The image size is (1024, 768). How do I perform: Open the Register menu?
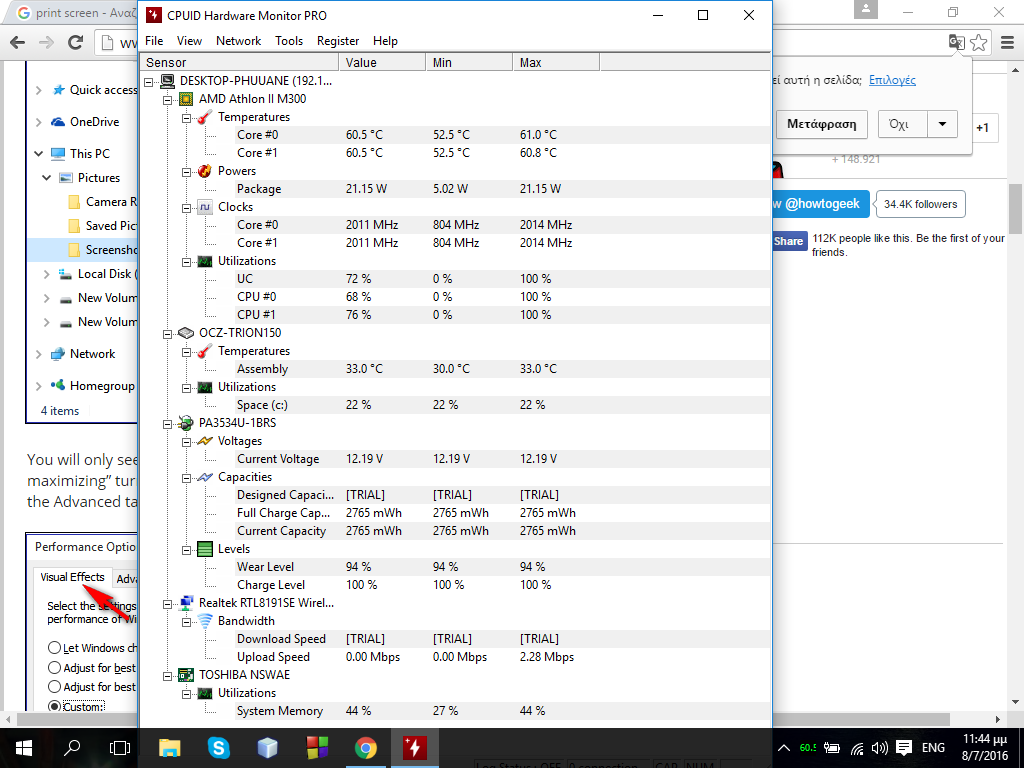coord(338,40)
